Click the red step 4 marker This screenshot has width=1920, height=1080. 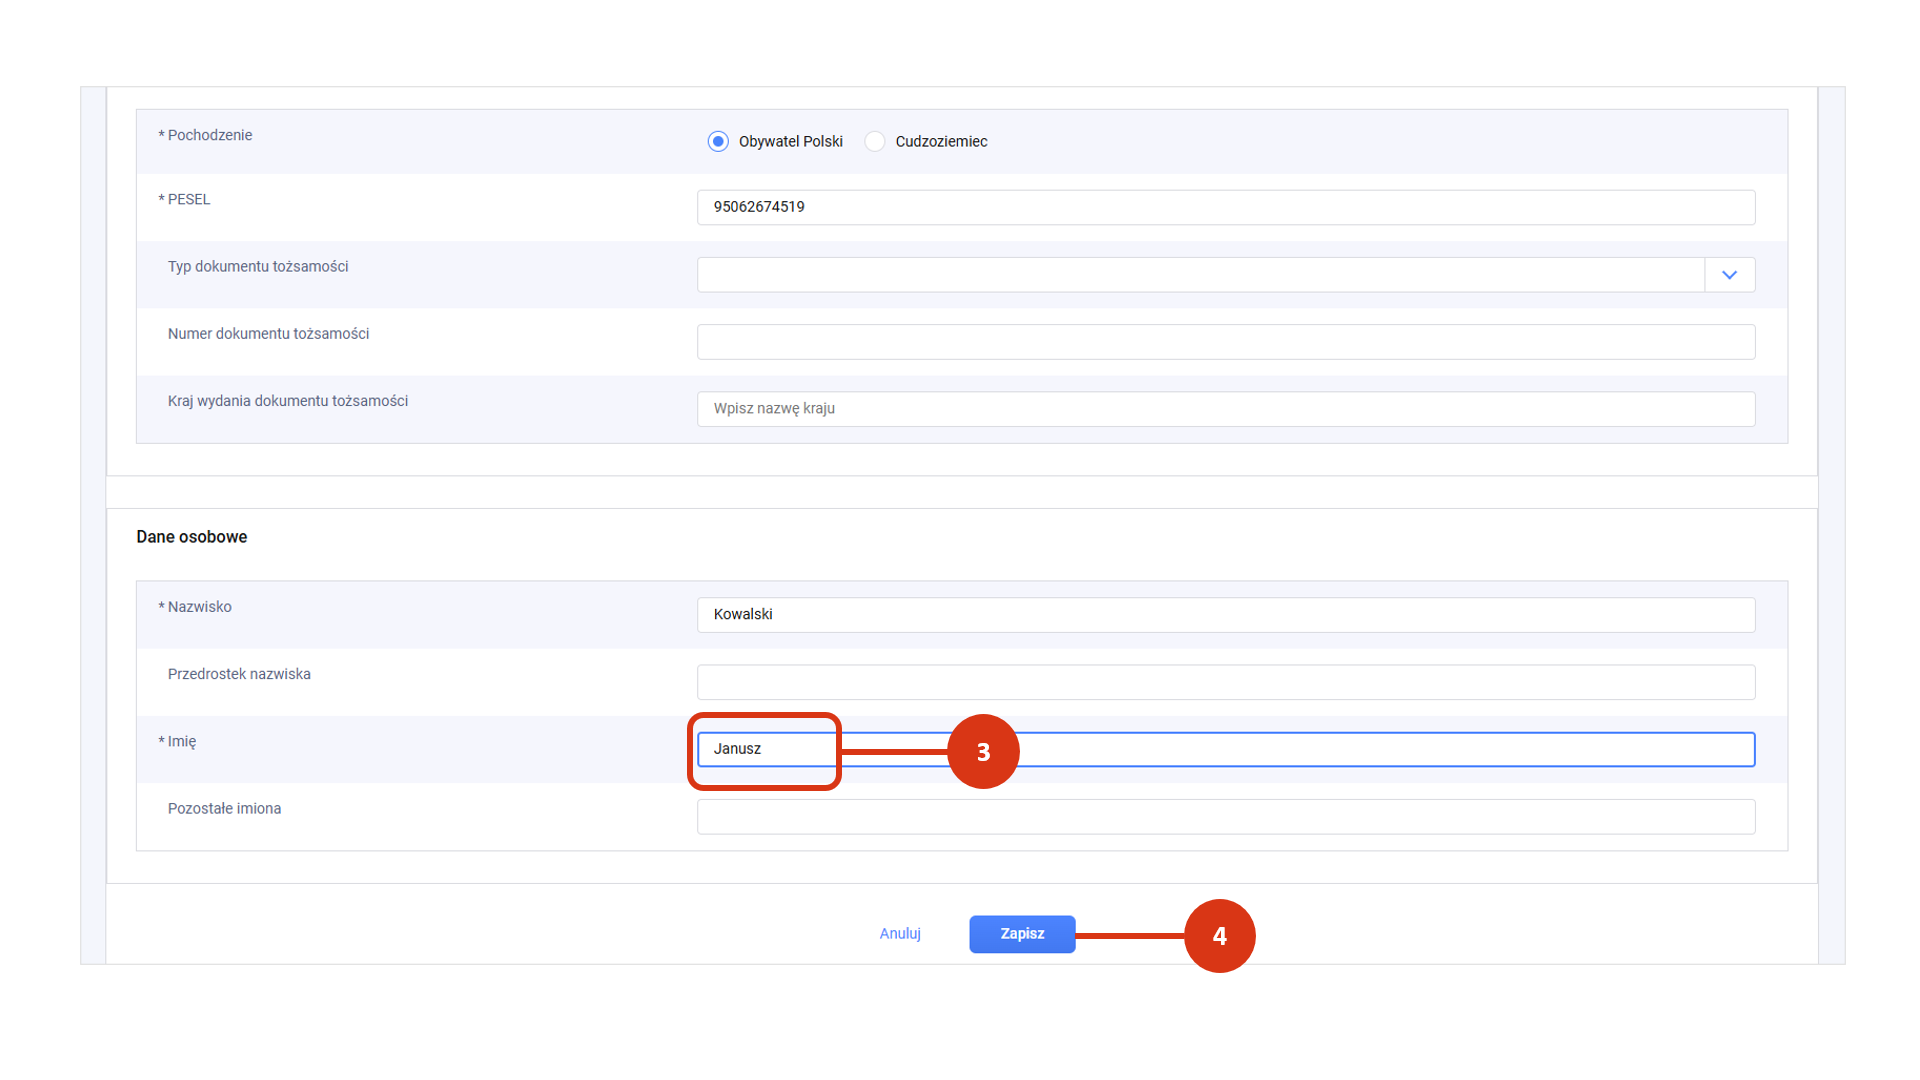point(1219,936)
